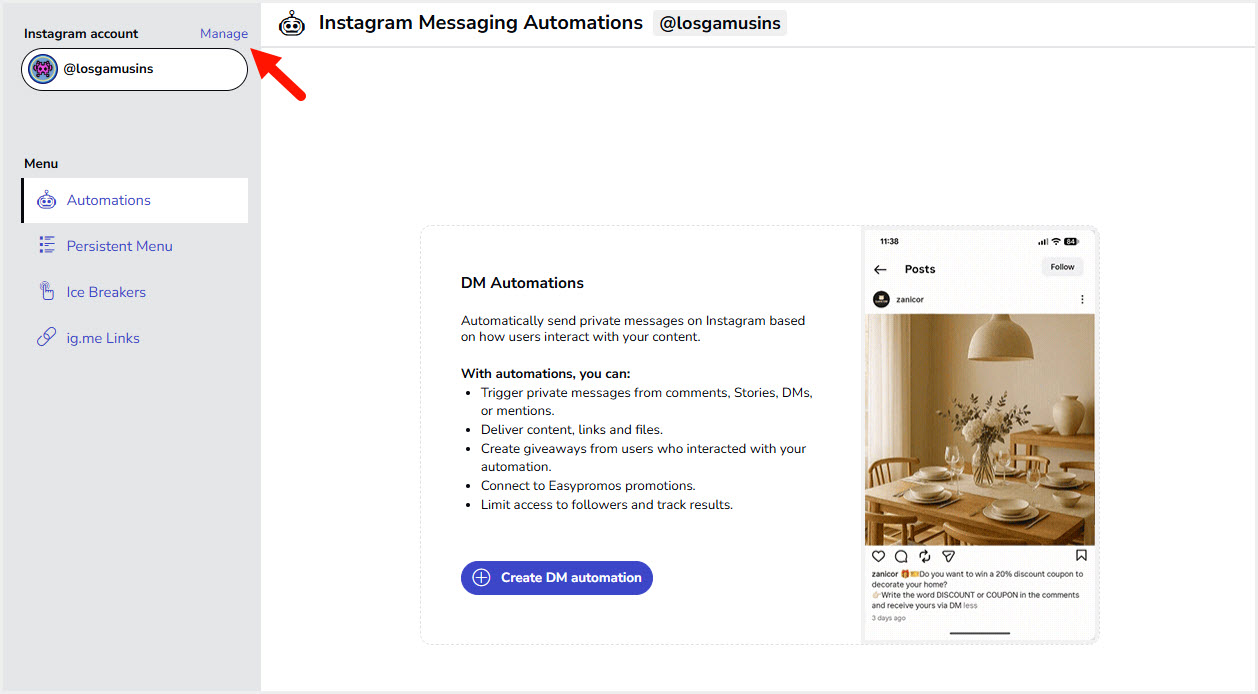Tap the repost arrows icon under the post
Viewport: 1258px width, 694px height.
pos(925,556)
